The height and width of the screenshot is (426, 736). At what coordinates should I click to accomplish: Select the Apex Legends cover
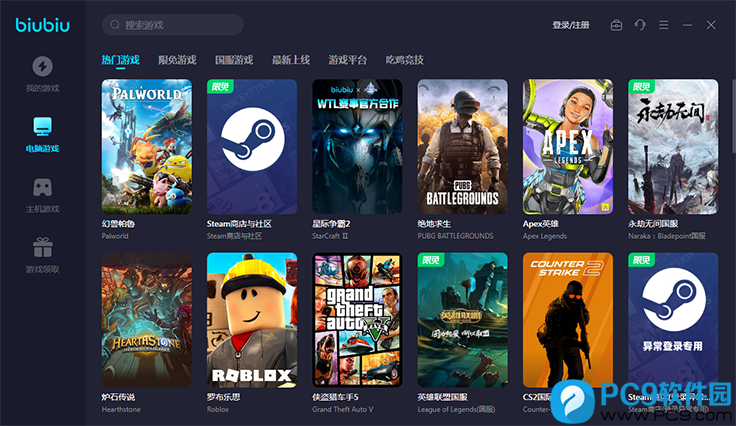click(568, 146)
